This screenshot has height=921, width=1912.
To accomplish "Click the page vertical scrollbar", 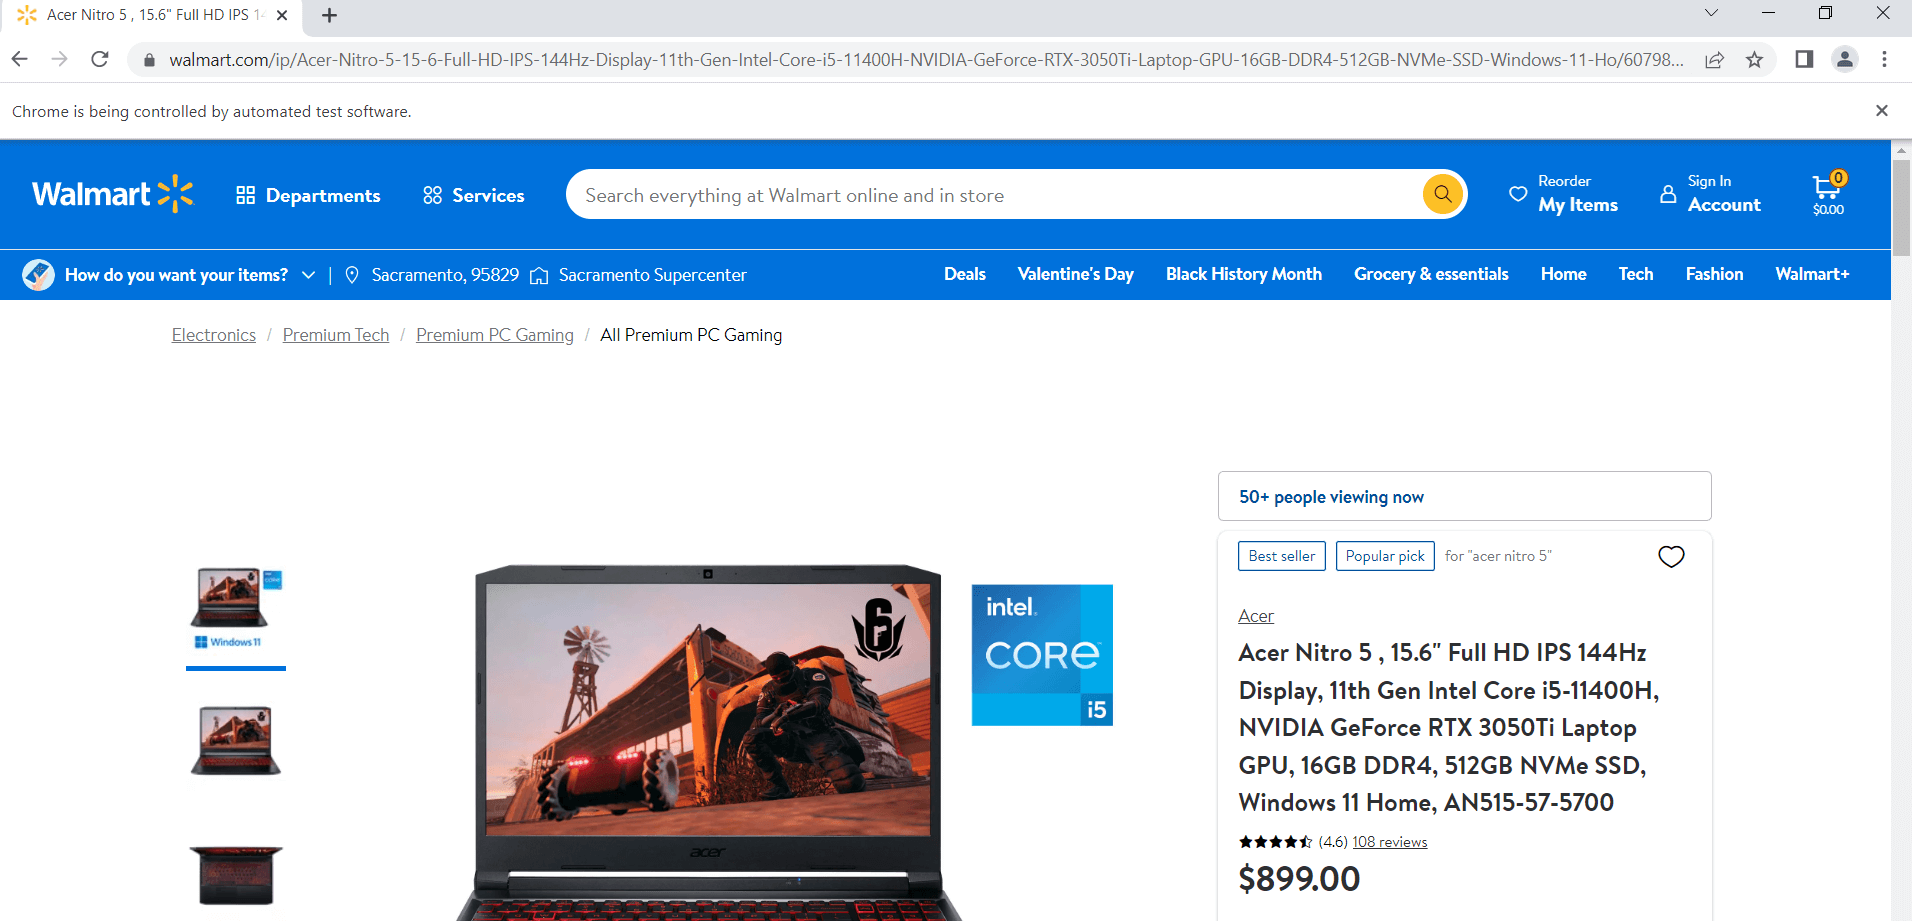I will click(x=1901, y=207).
